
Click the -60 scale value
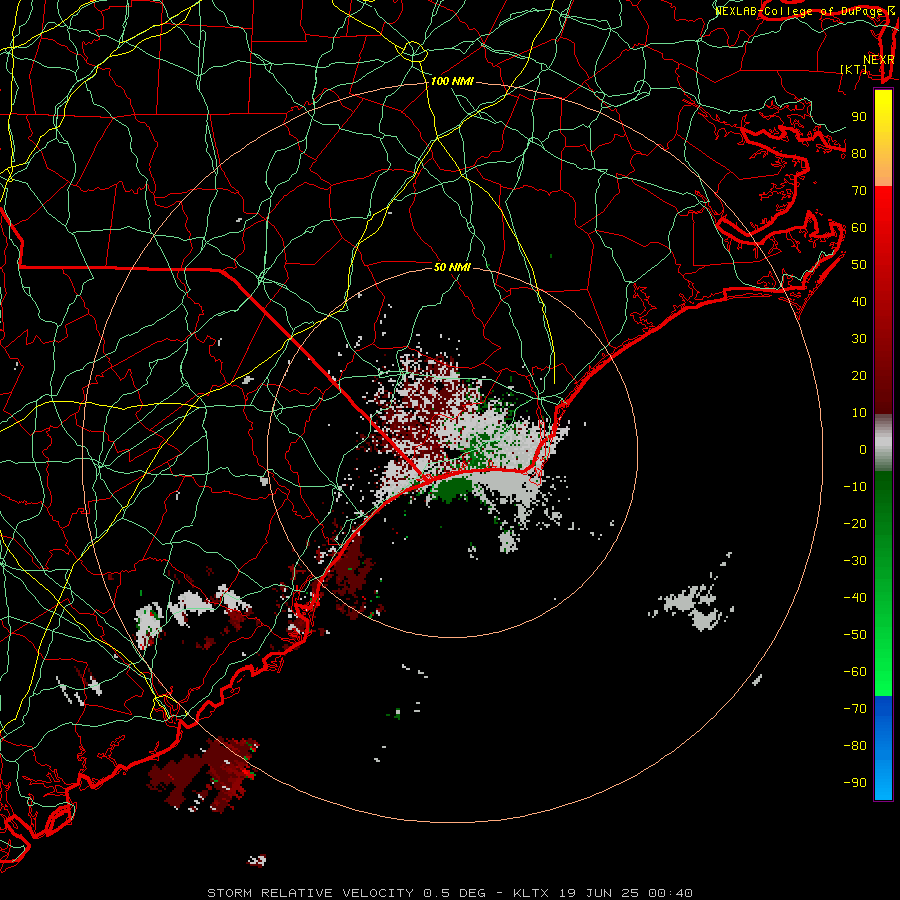pos(855,672)
